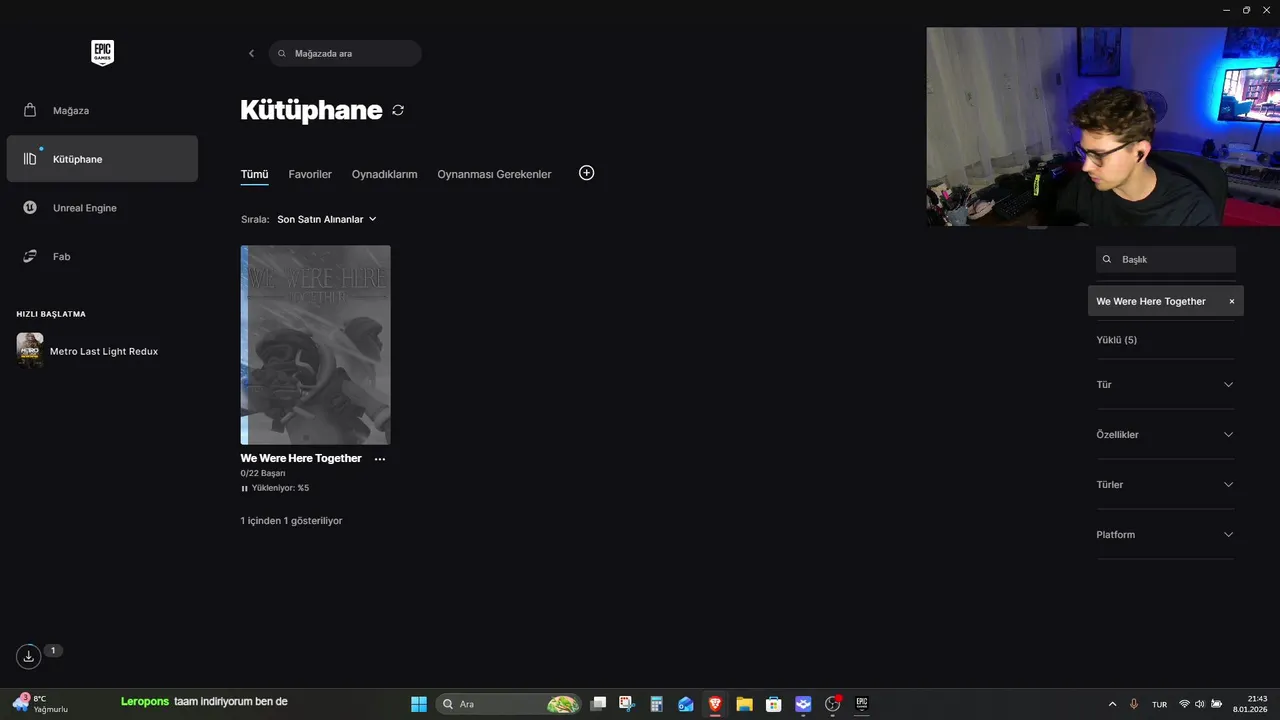Click the taskbar Ara search box
Image resolution: width=1280 pixels, height=720 pixels.
click(510, 704)
